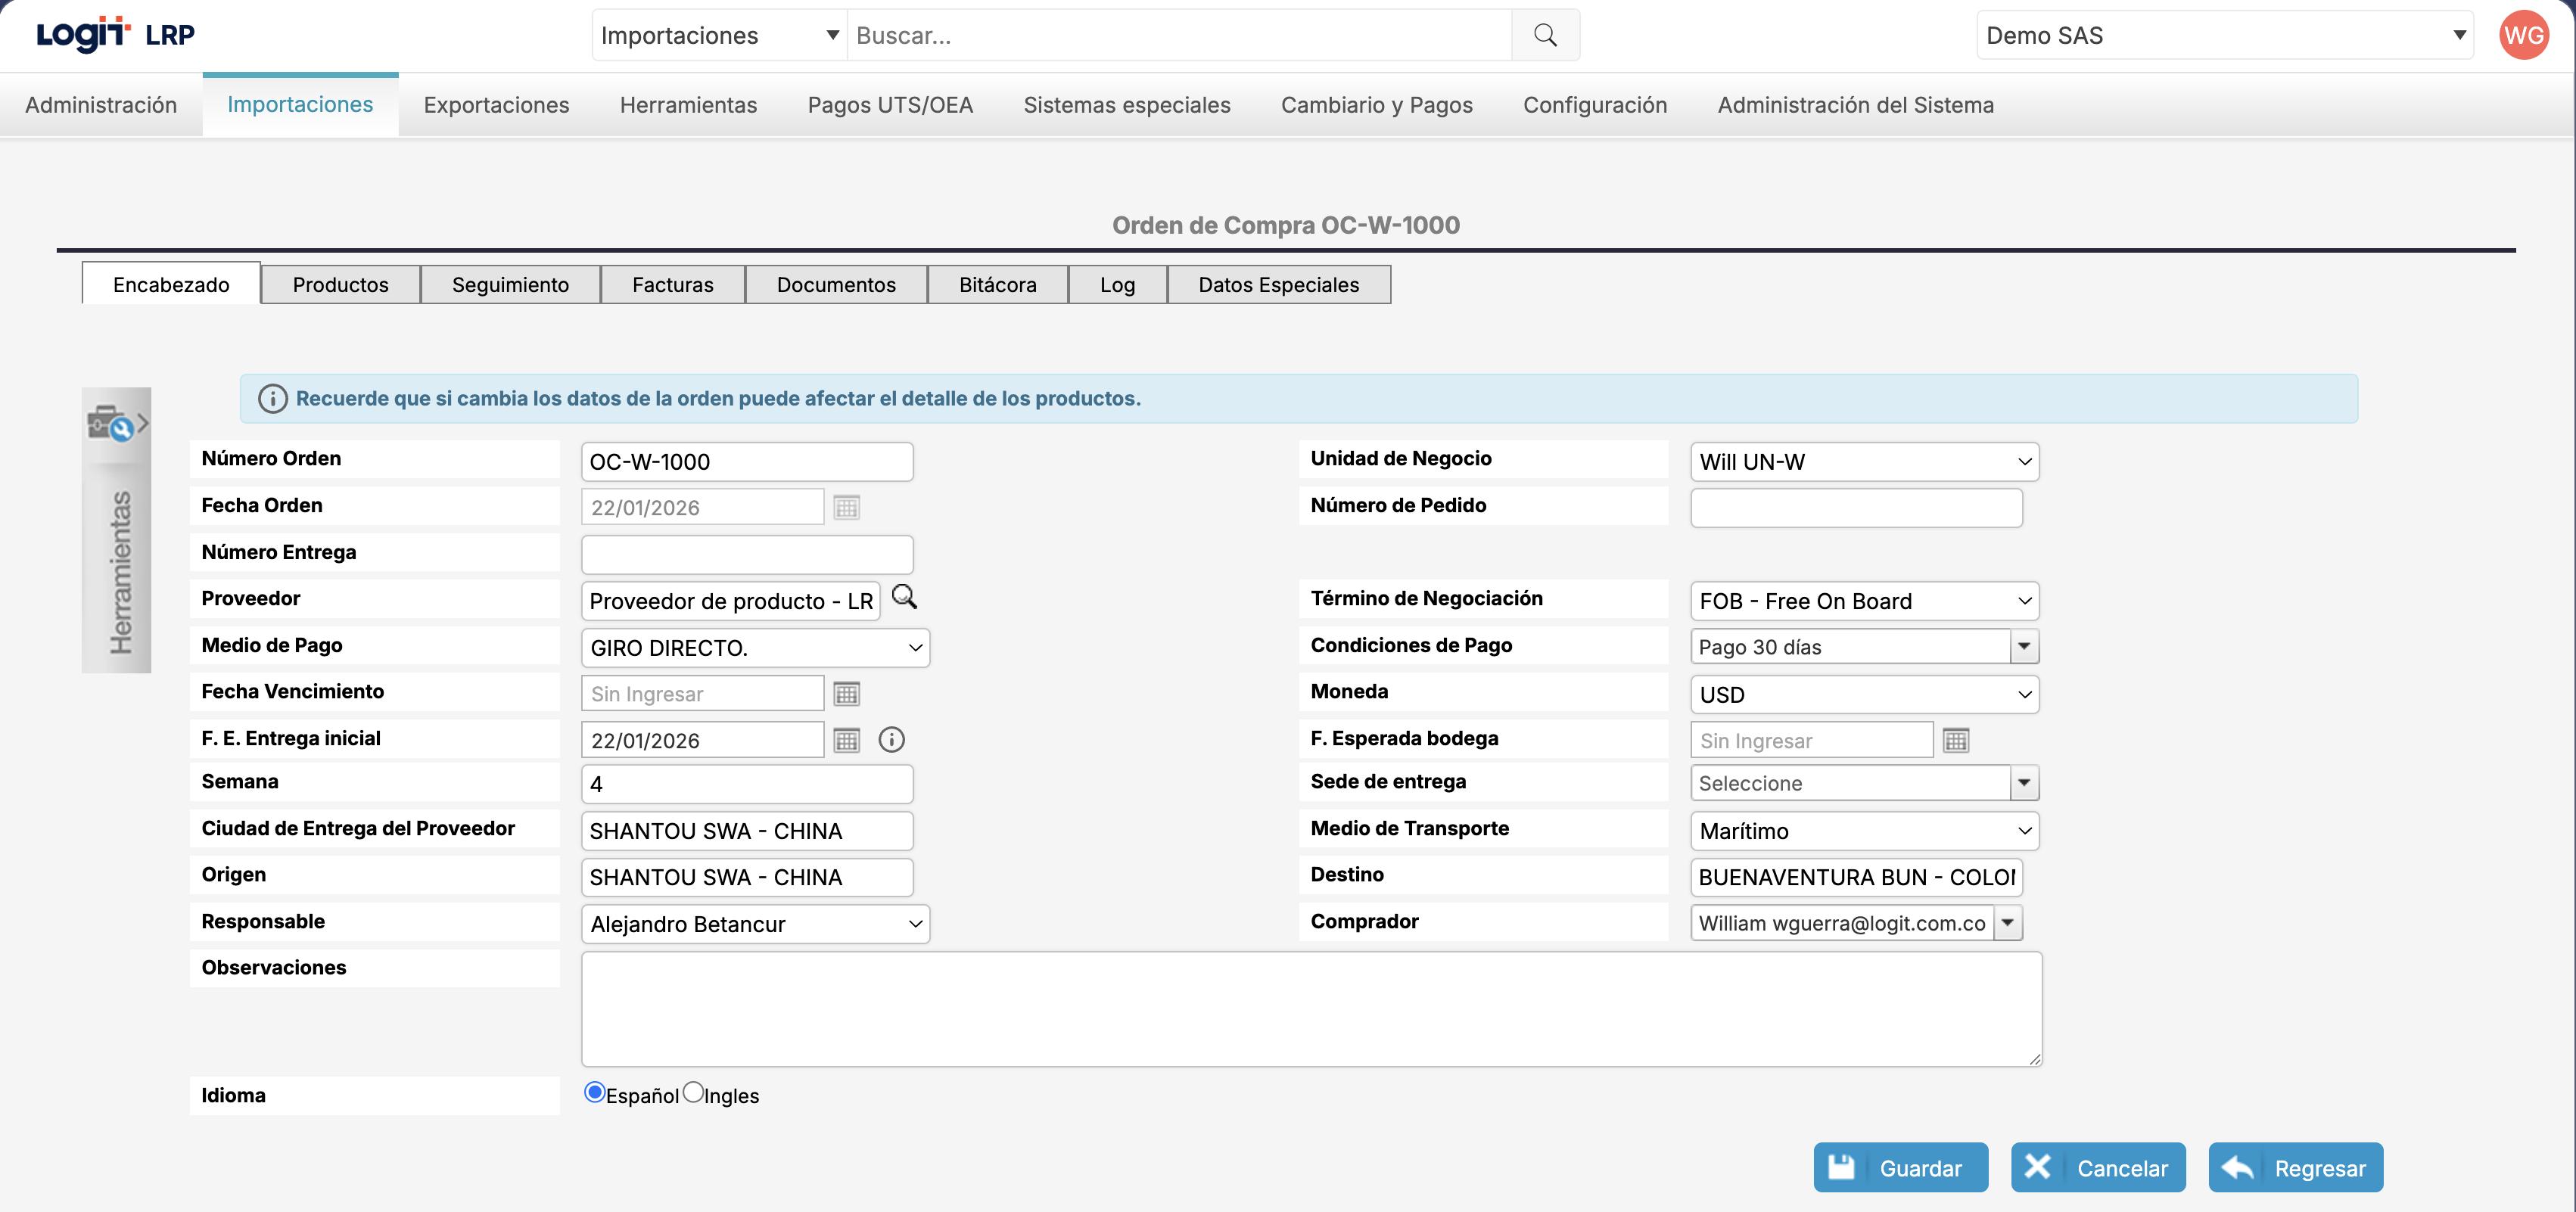
Task: Open calendar picker for F. E. Entrega inicial
Action: click(x=846, y=741)
